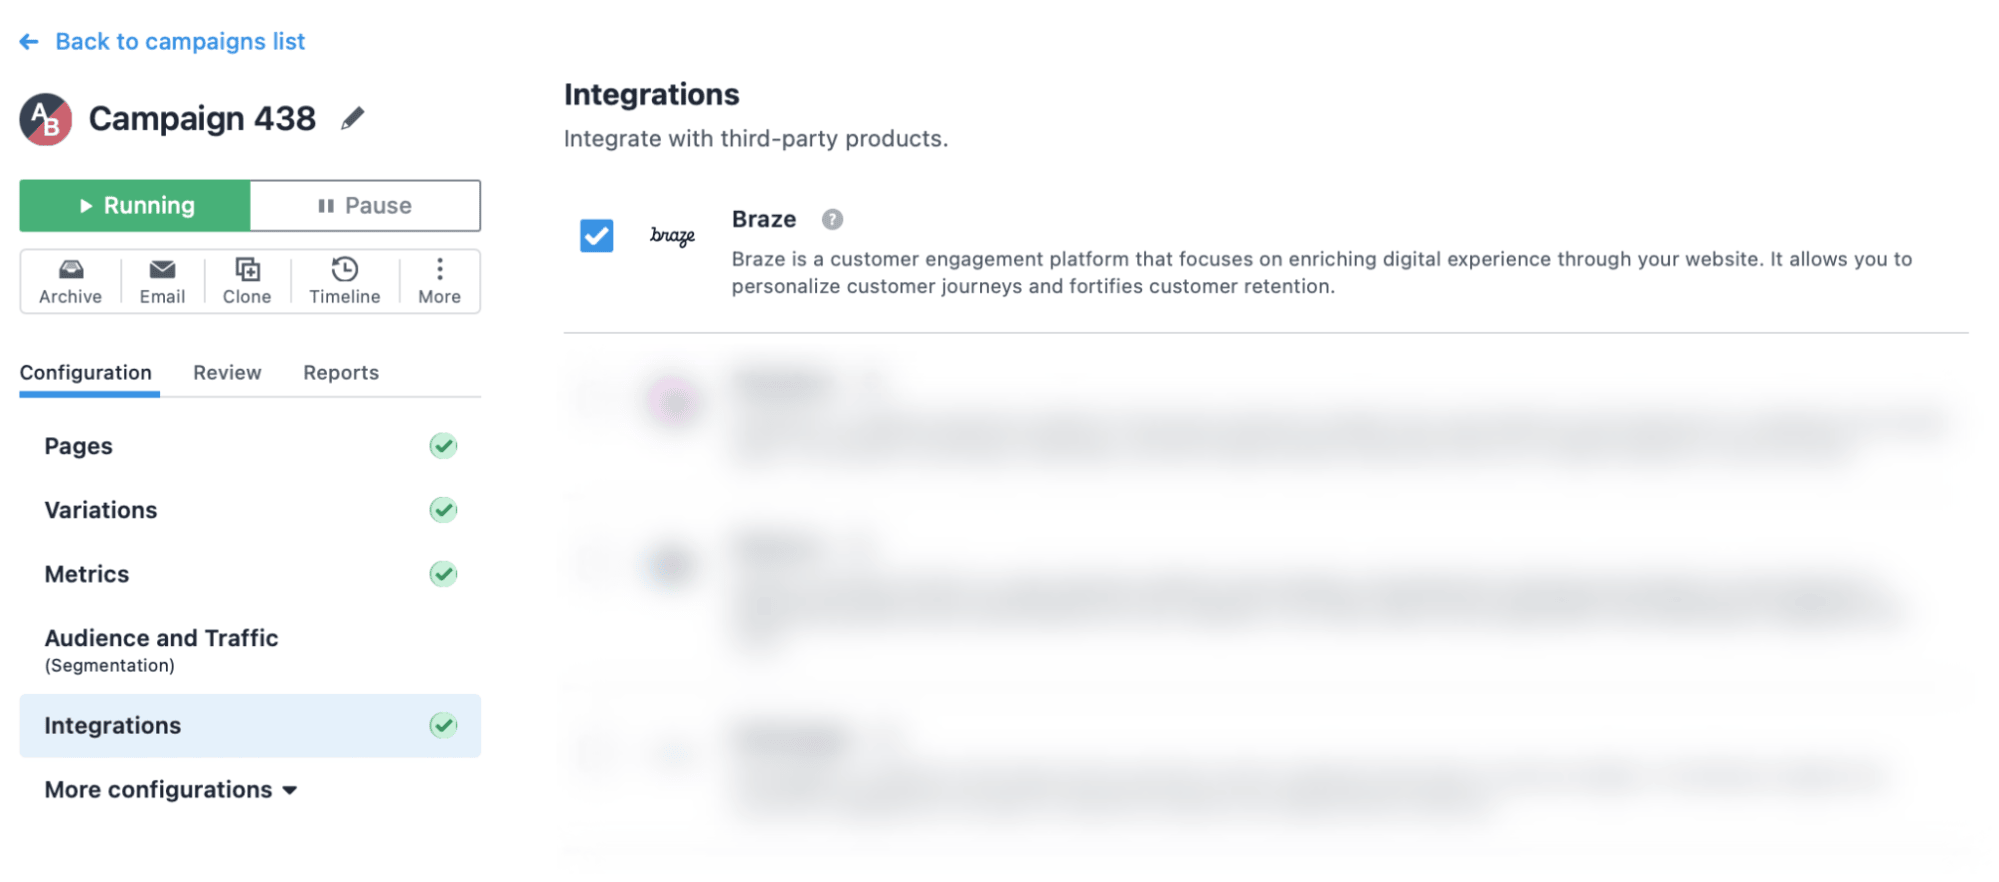
Task: Click the Braze help question mark icon
Action: tap(832, 220)
